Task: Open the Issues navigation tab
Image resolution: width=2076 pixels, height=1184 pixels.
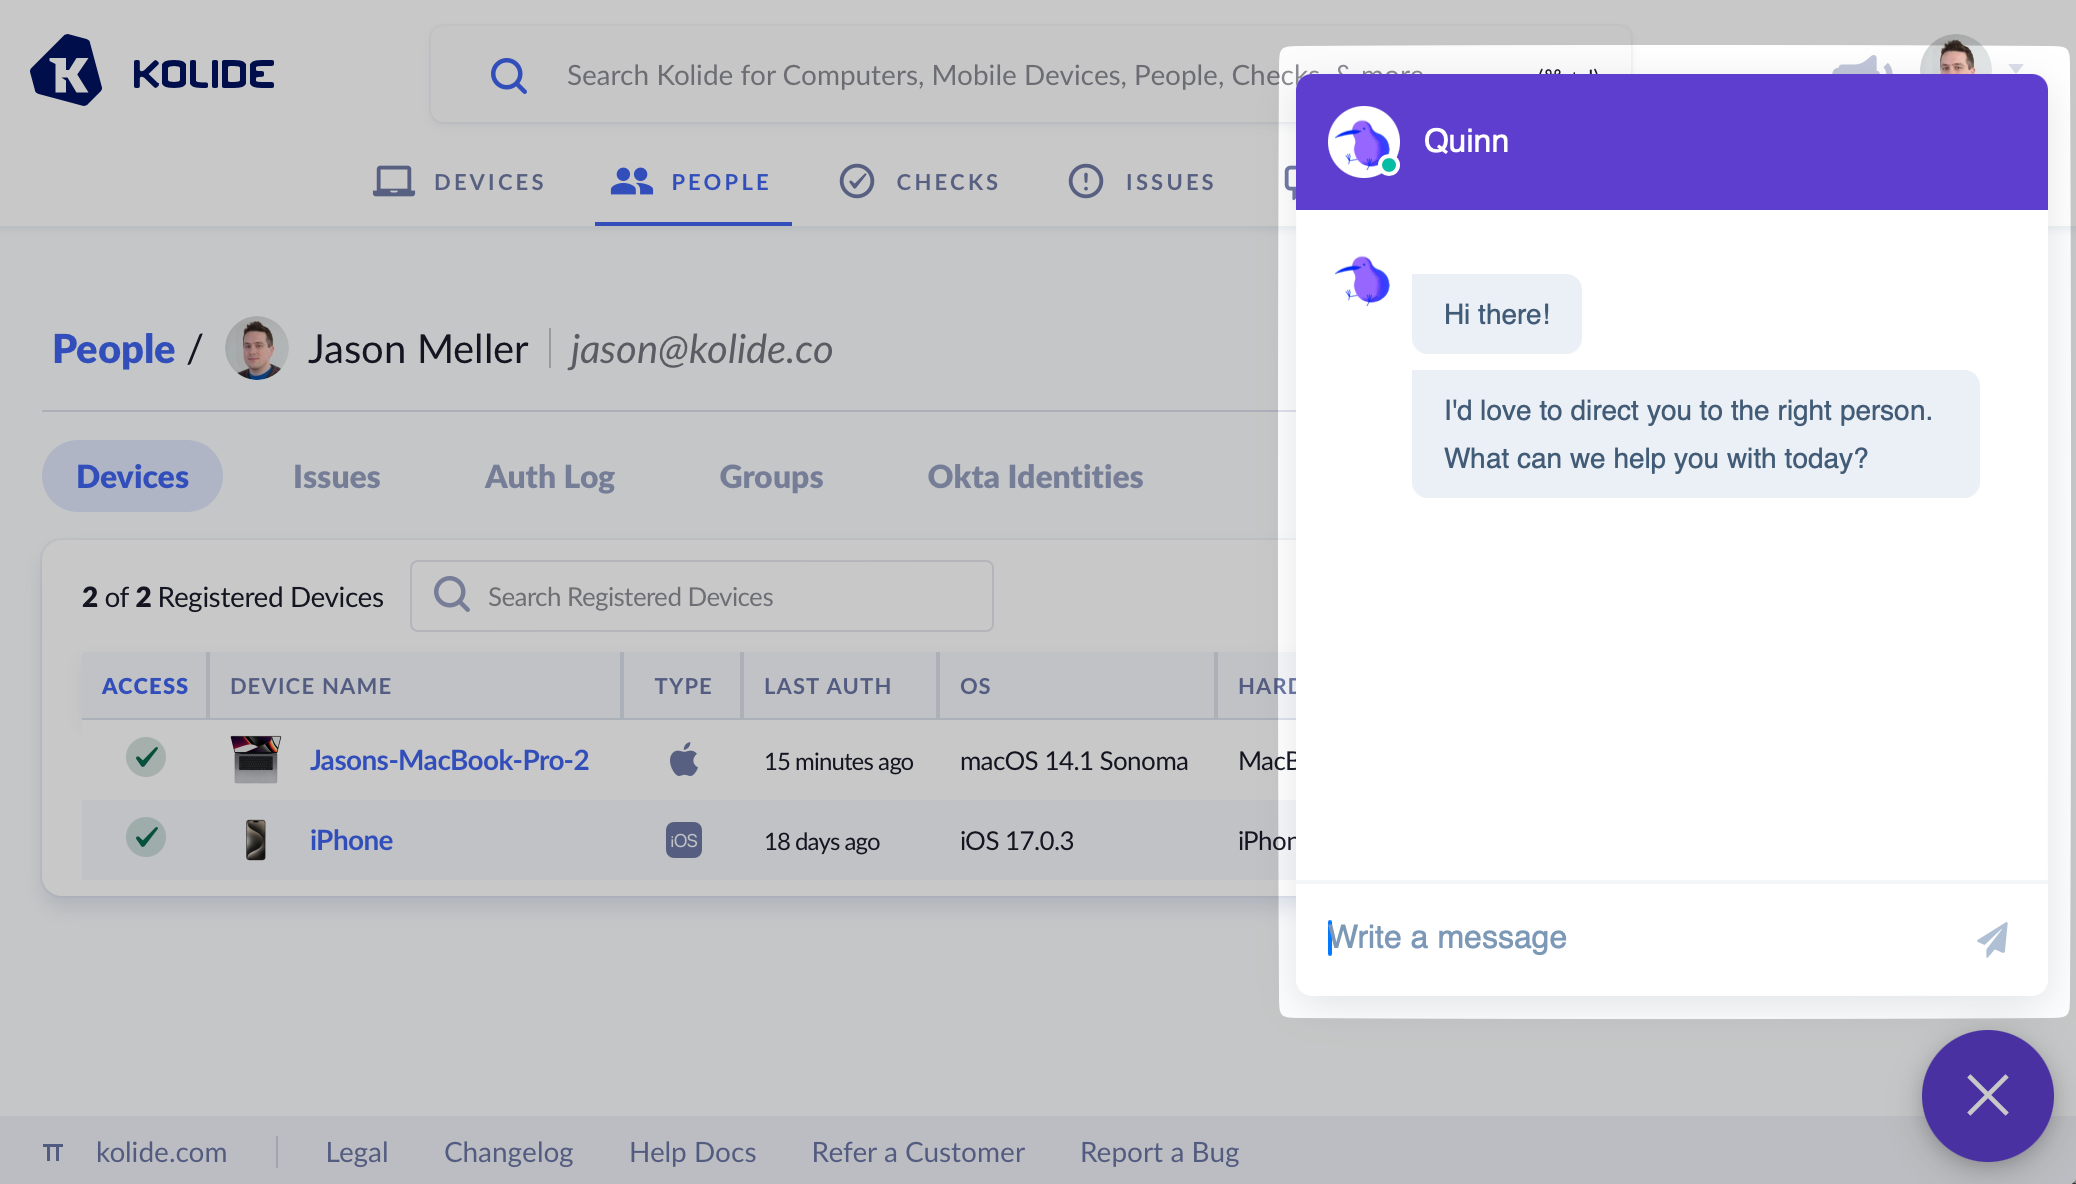Action: (1142, 182)
